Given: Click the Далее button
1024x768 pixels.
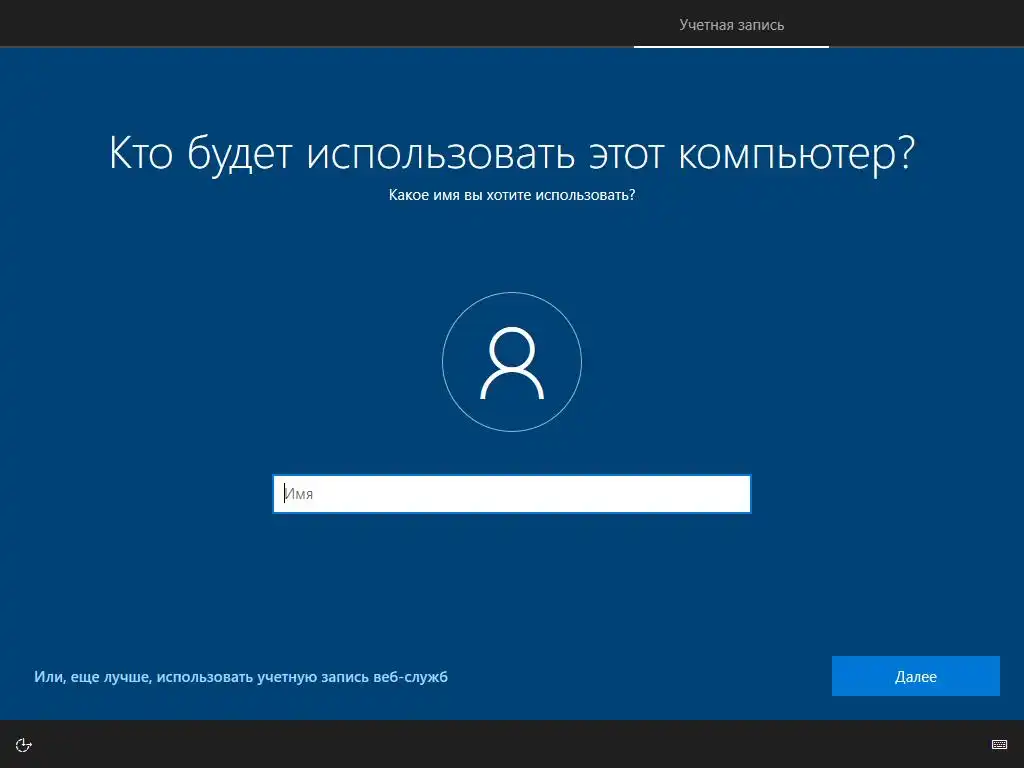Looking at the screenshot, I should (916, 677).
